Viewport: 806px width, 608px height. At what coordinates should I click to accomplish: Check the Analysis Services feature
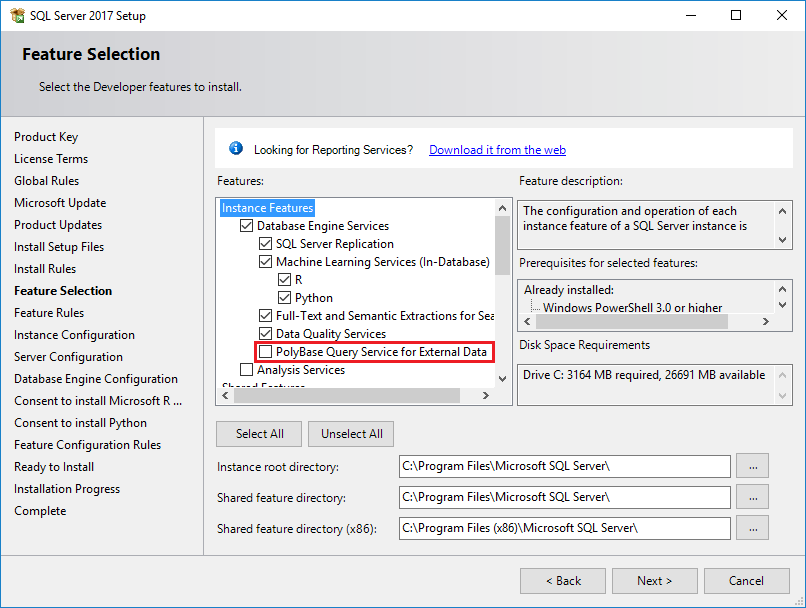246,370
